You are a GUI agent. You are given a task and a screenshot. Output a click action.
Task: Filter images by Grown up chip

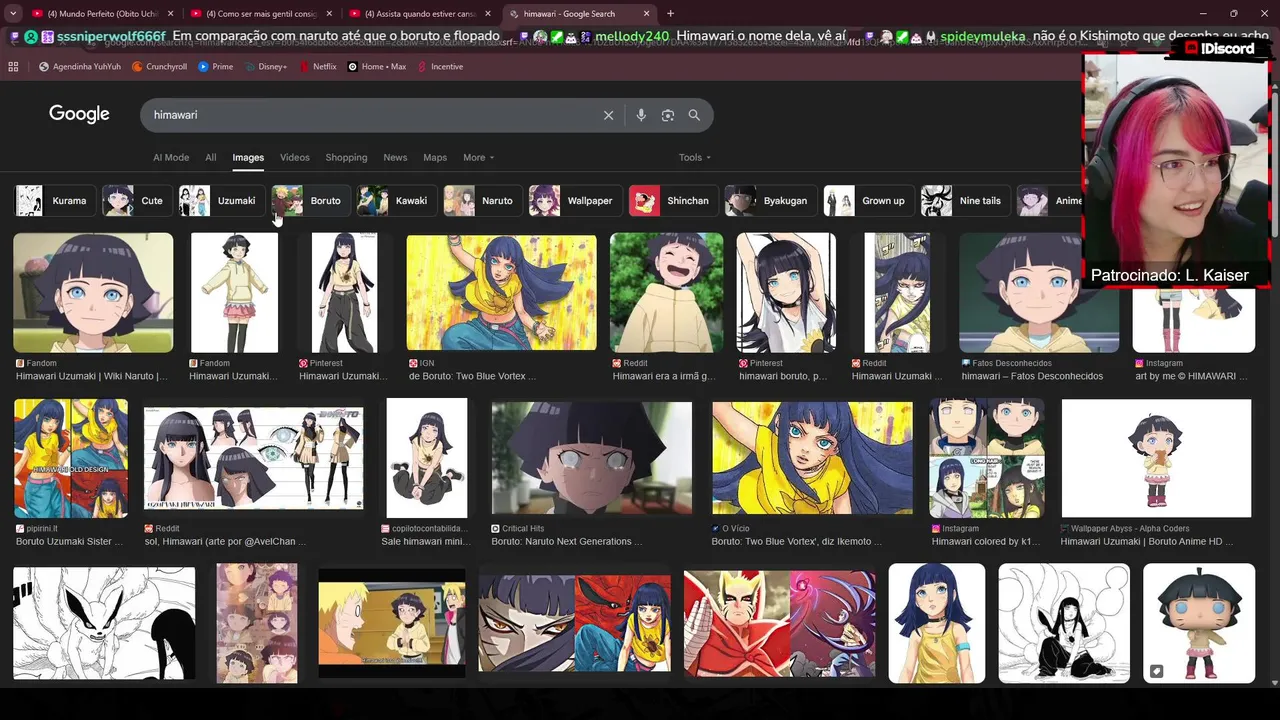tap(868, 200)
